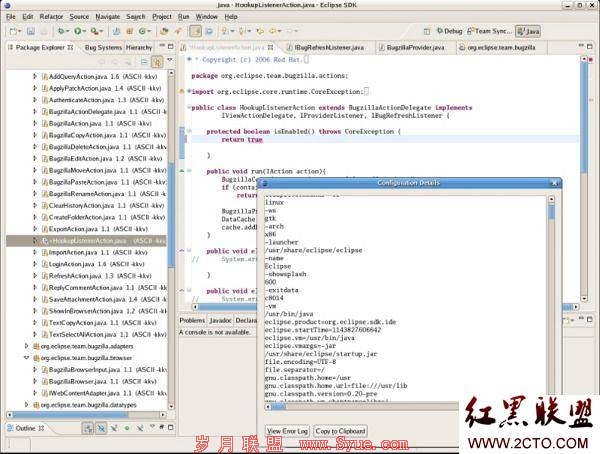600x454 pixels.
Task: Close the Configuration Details dialog
Action: [554, 183]
